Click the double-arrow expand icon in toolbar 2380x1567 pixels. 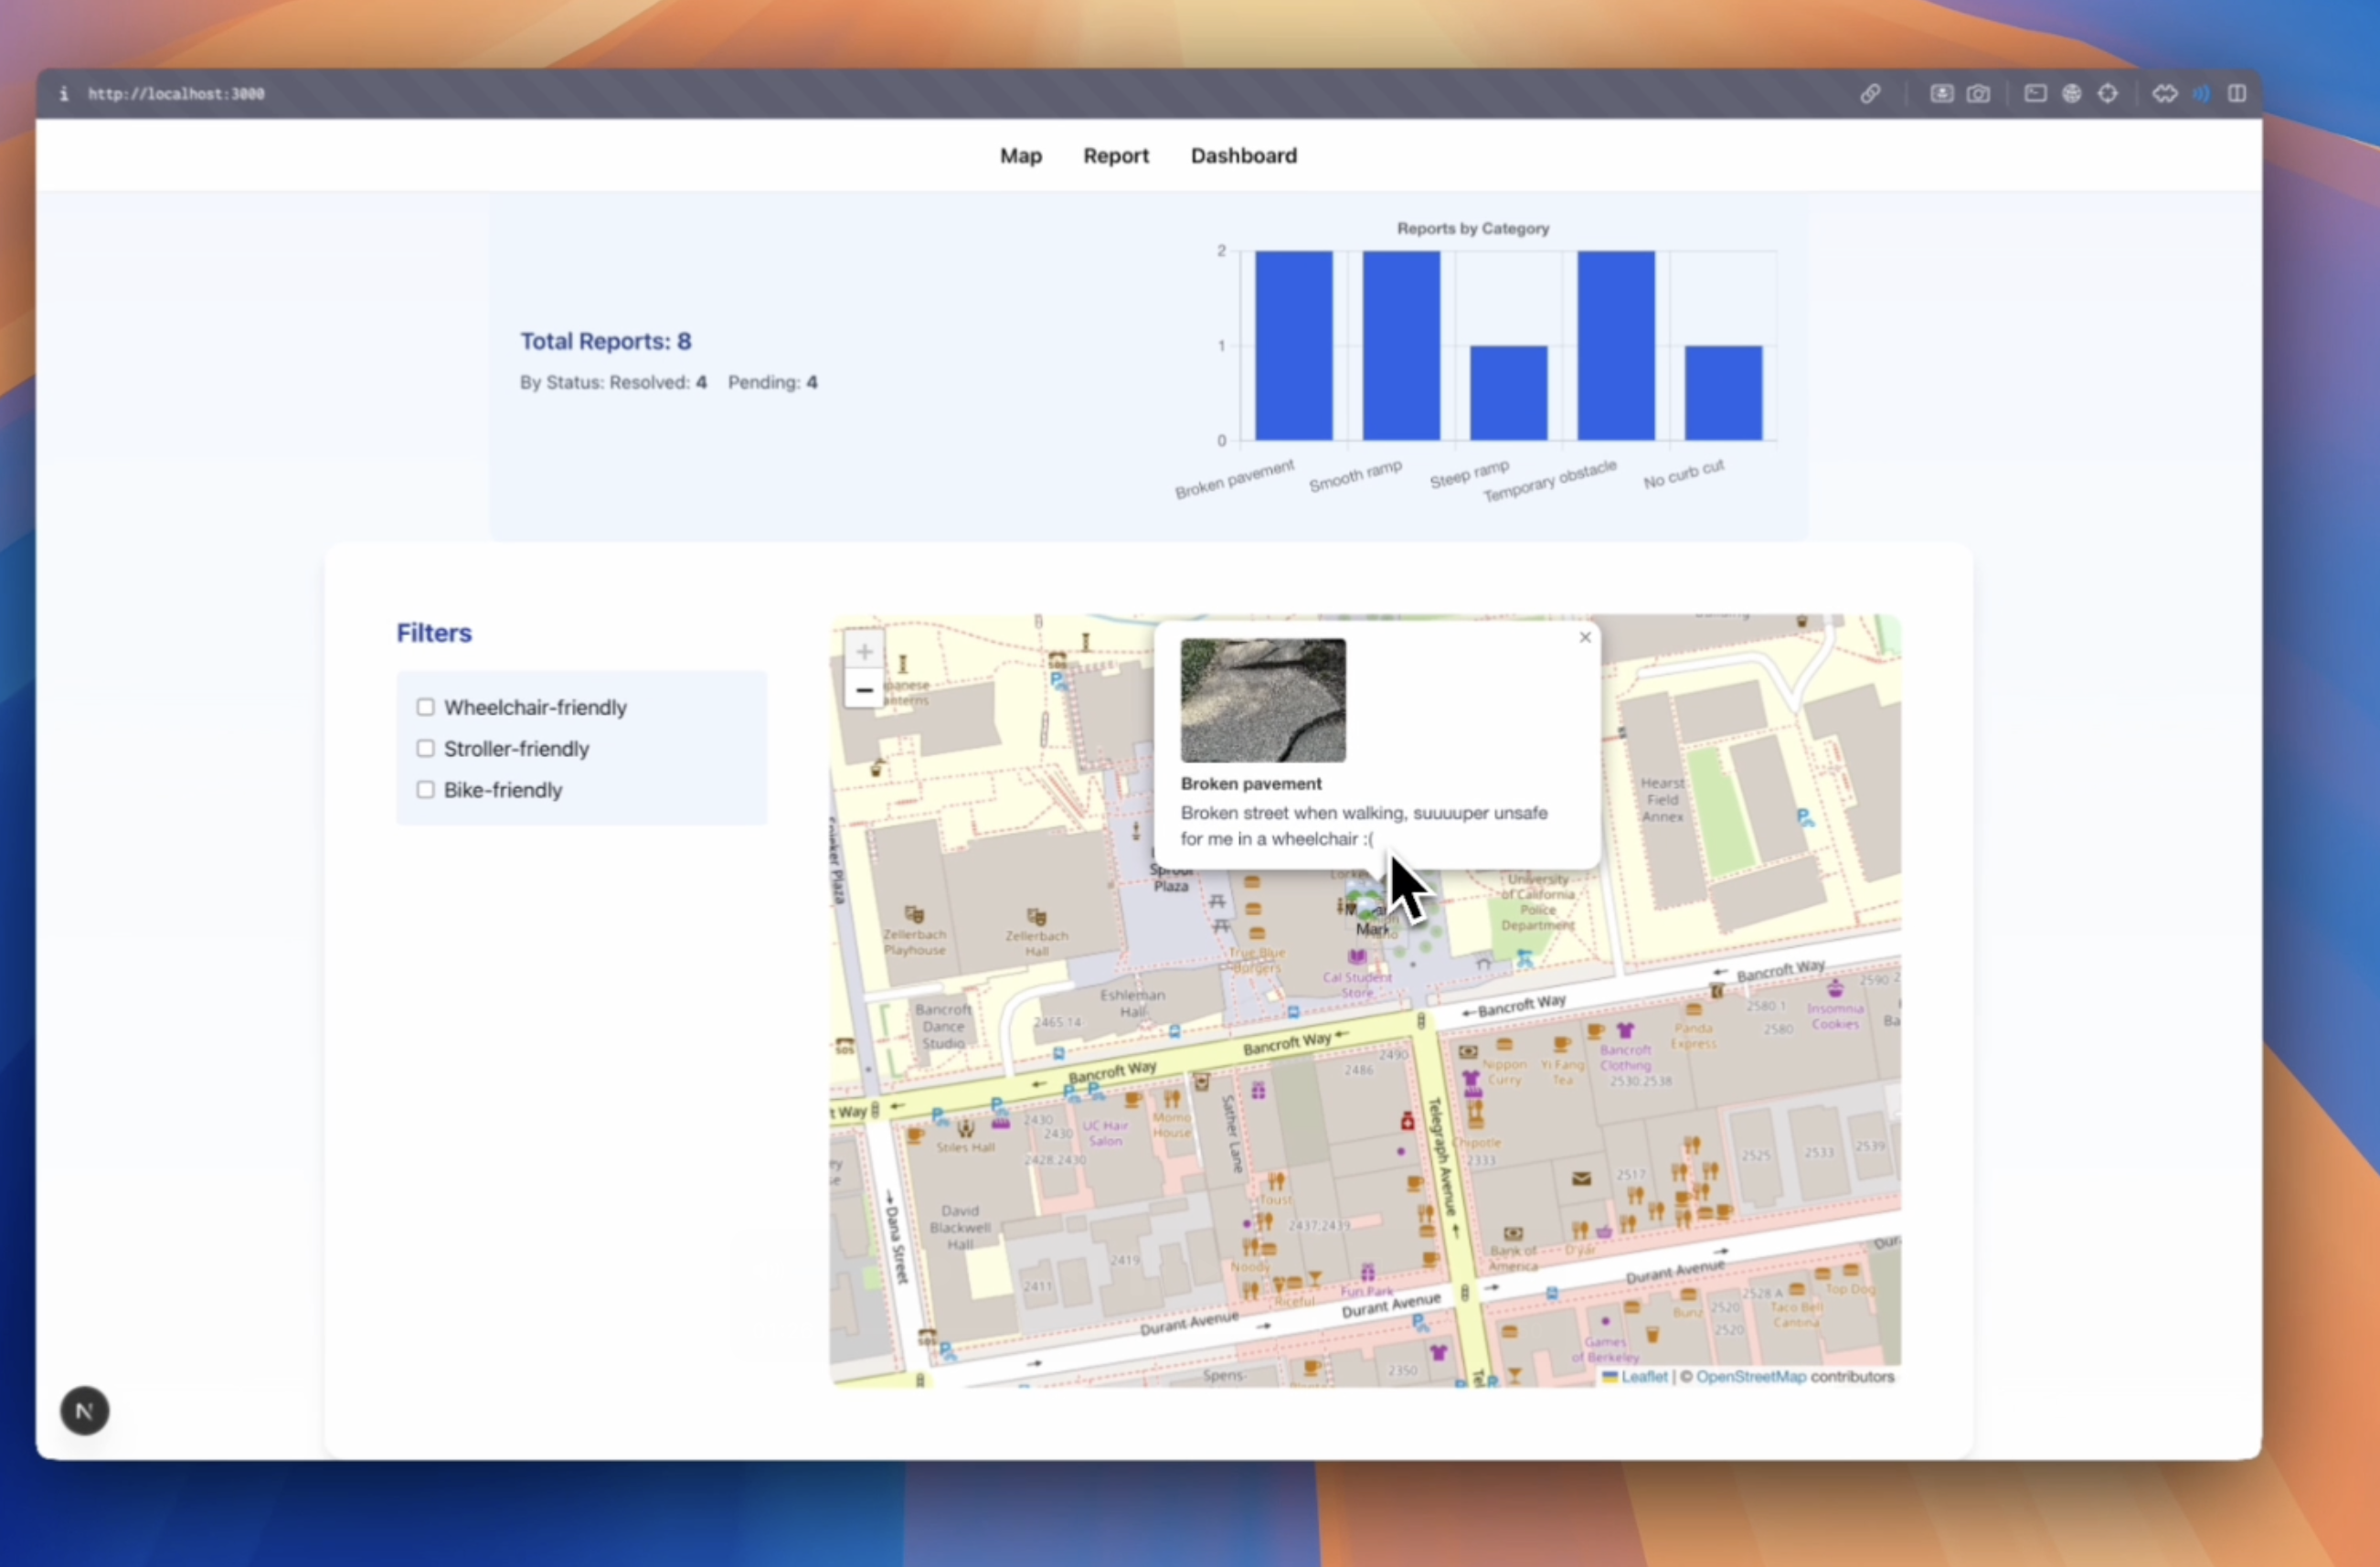[x=2165, y=94]
